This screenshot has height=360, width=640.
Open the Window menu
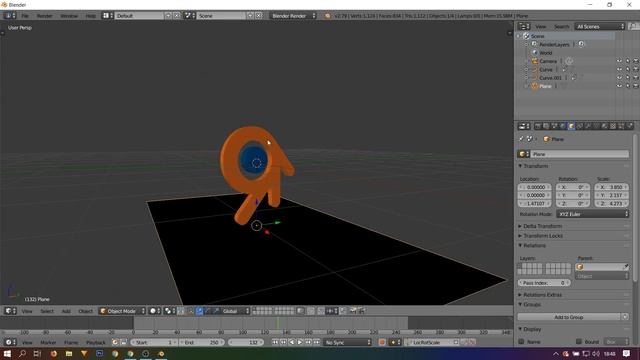[x=69, y=16]
